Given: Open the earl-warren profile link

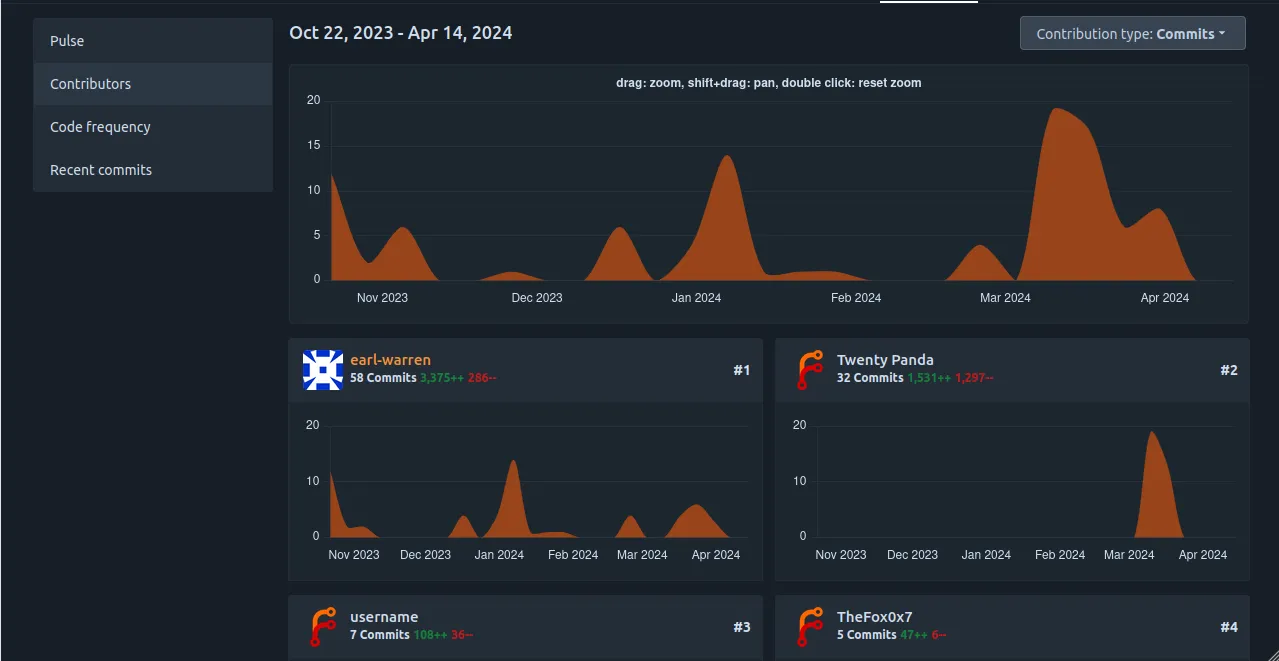Looking at the screenshot, I should (389, 360).
